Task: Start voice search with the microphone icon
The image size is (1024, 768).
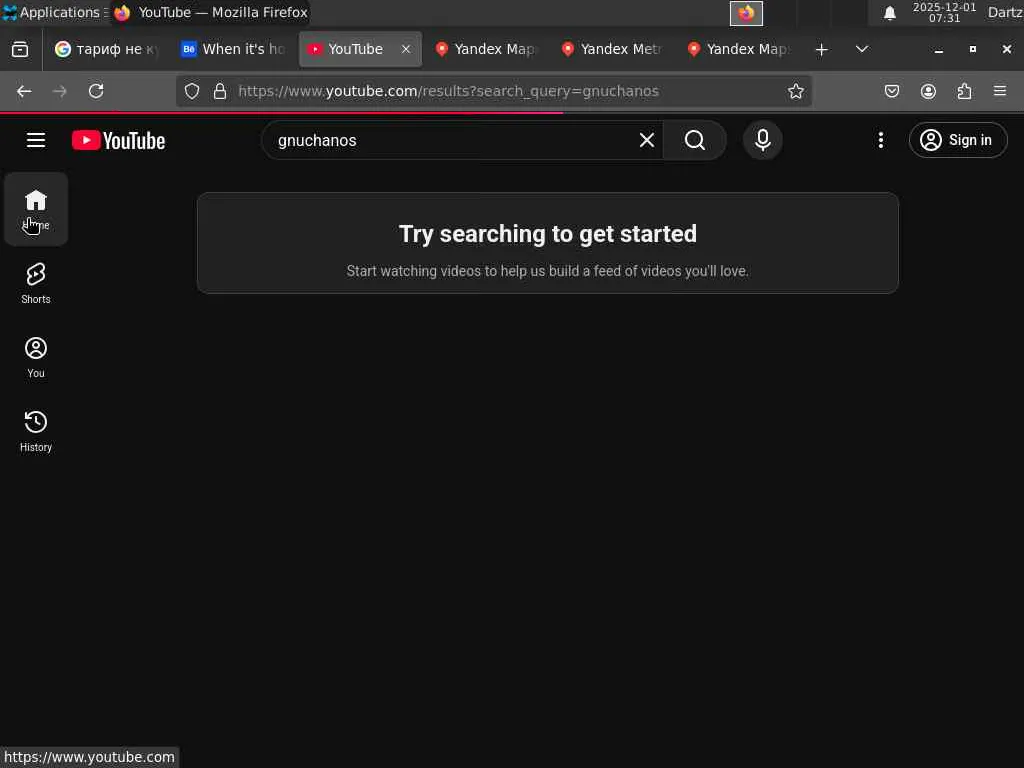Action: tap(762, 140)
